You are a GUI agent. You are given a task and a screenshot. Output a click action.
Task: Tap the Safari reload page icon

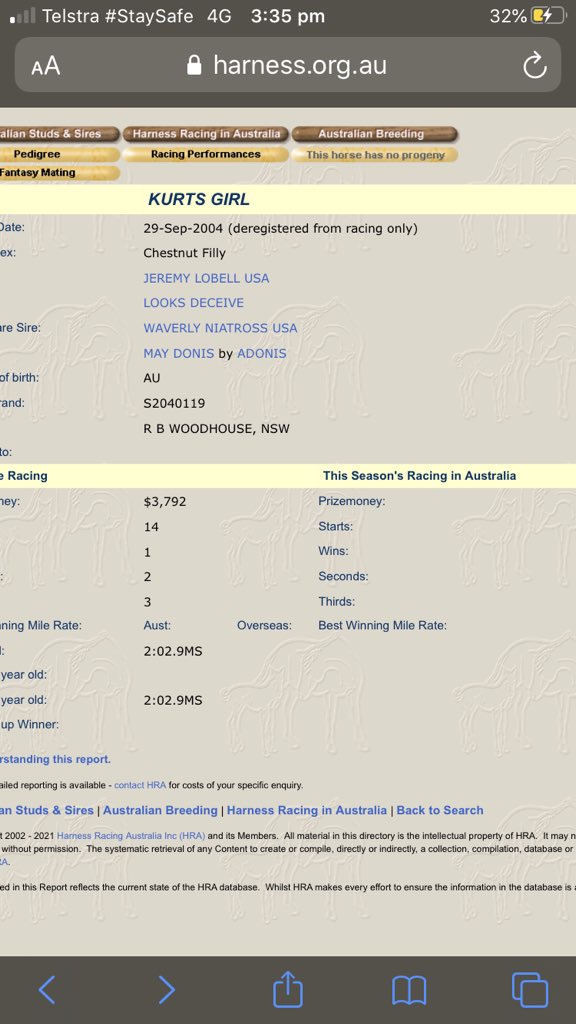click(534, 65)
